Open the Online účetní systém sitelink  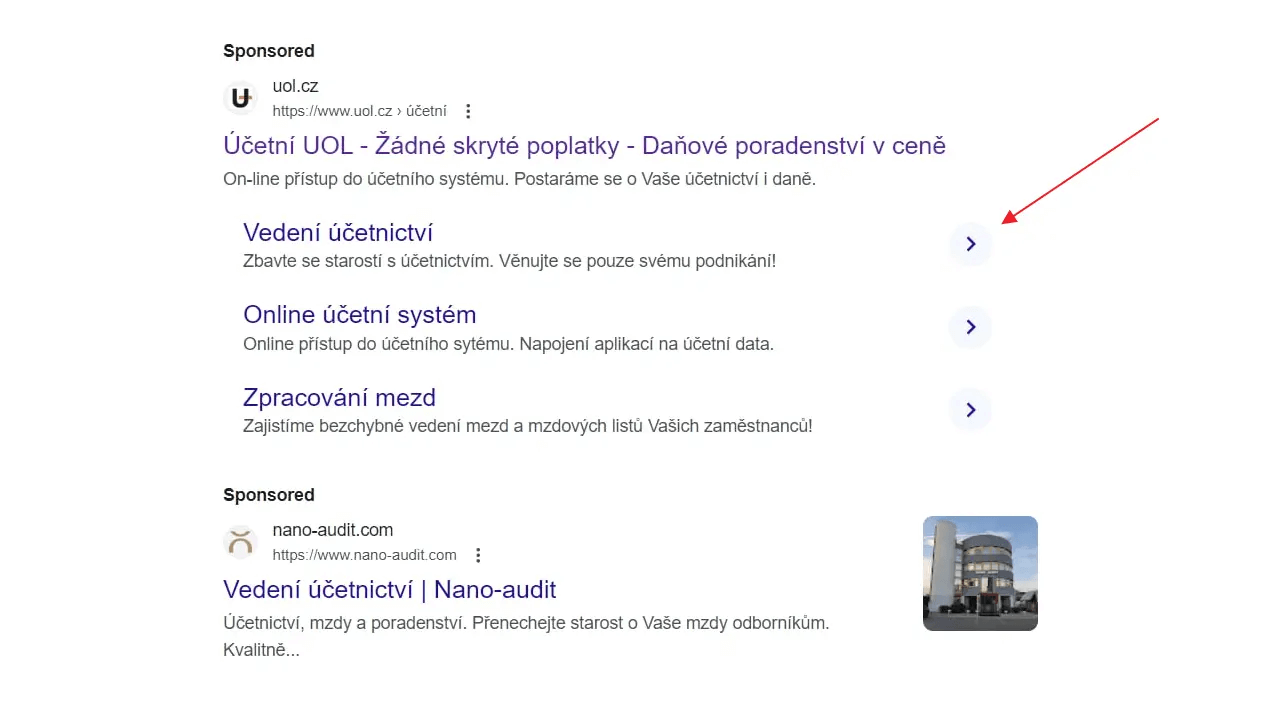coord(359,315)
